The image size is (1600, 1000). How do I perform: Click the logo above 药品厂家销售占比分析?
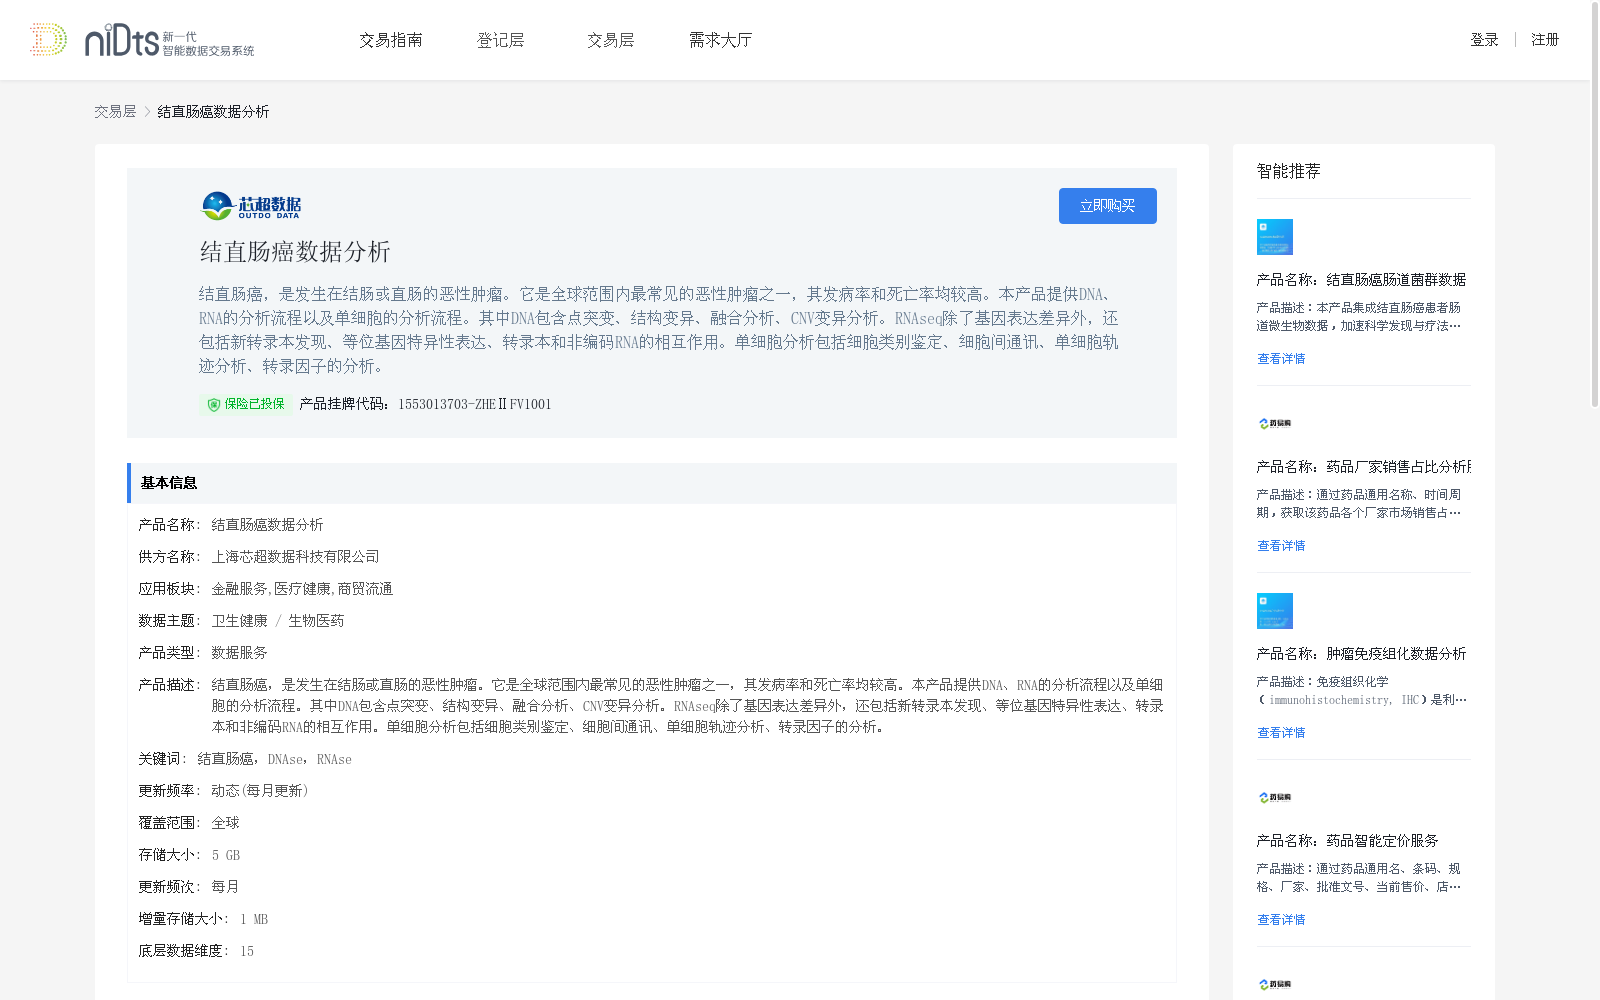[x=1275, y=424]
